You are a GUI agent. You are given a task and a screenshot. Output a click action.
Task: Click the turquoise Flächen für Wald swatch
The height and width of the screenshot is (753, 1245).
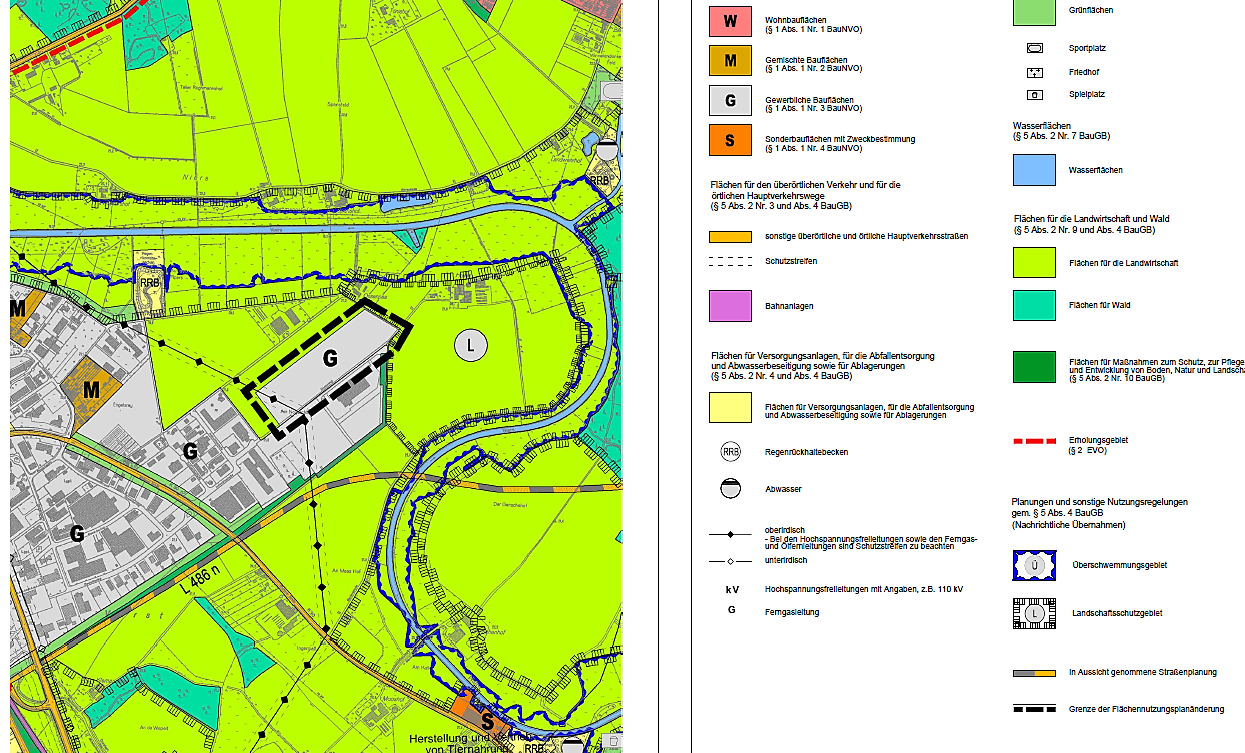coord(1034,305)
